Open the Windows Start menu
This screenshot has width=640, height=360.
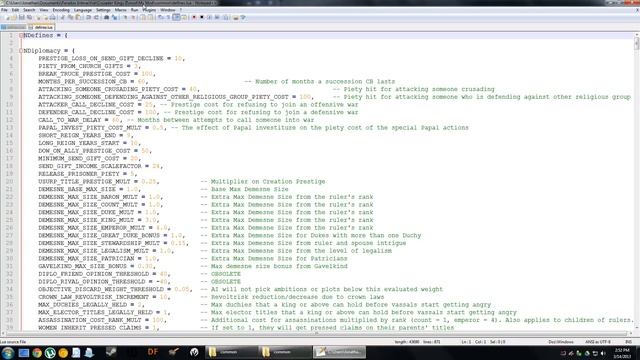8,353
